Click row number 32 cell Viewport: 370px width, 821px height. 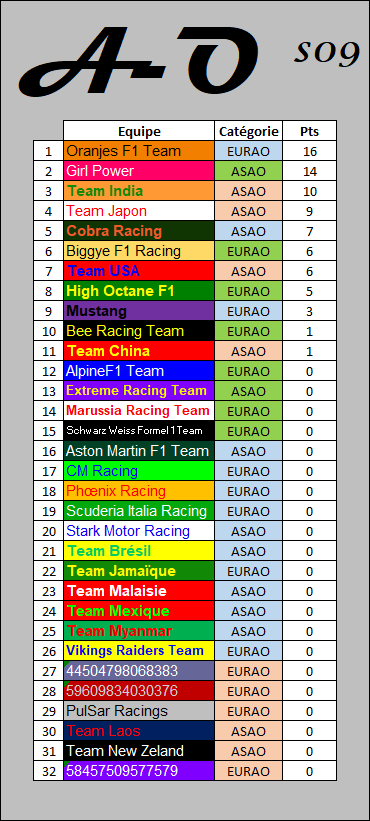[49, 771]
